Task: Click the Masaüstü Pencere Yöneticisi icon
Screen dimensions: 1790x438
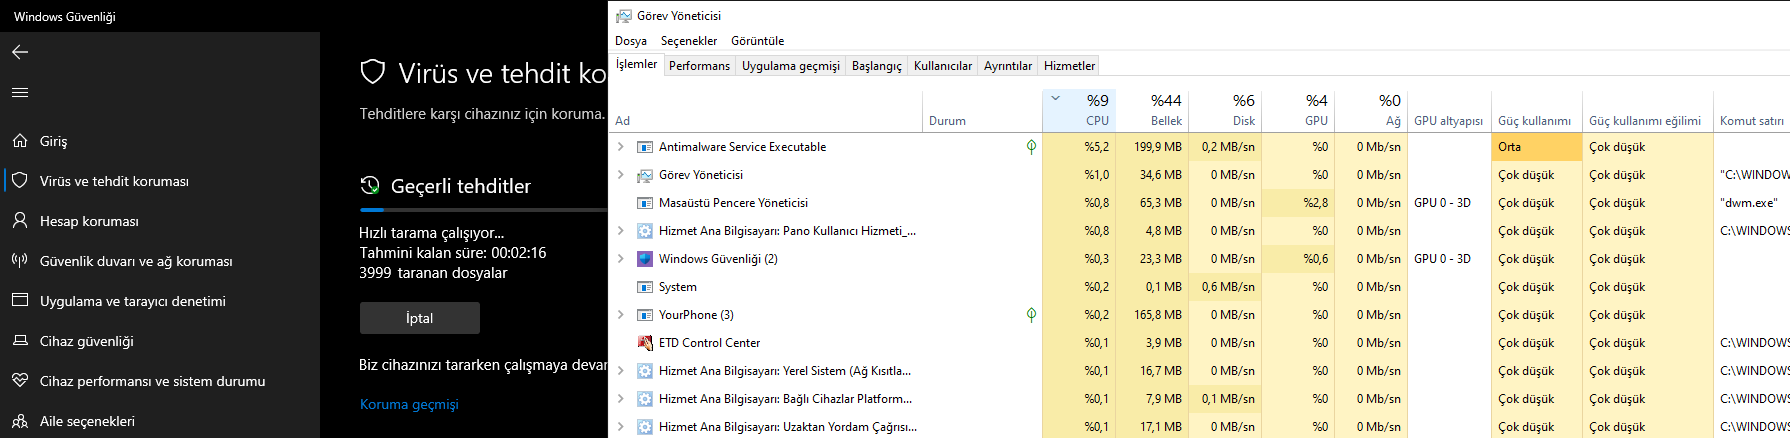Action: click(x=645, y=203)
